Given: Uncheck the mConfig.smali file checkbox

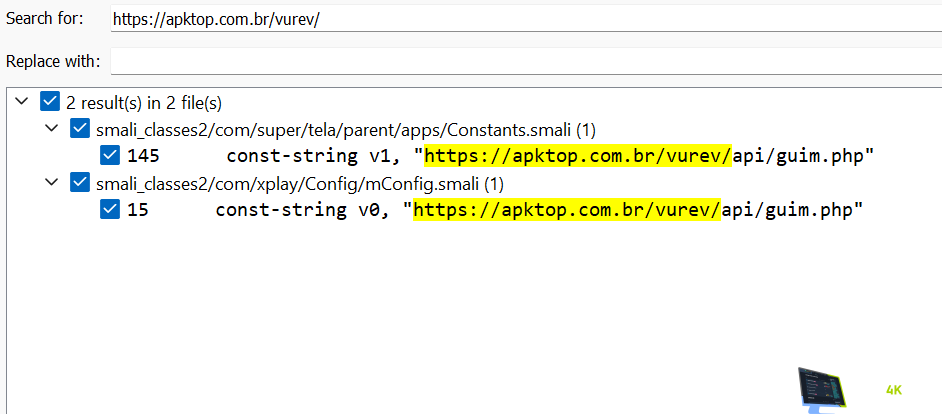Looking at the screenshot, I should click(x=80, y=183).
